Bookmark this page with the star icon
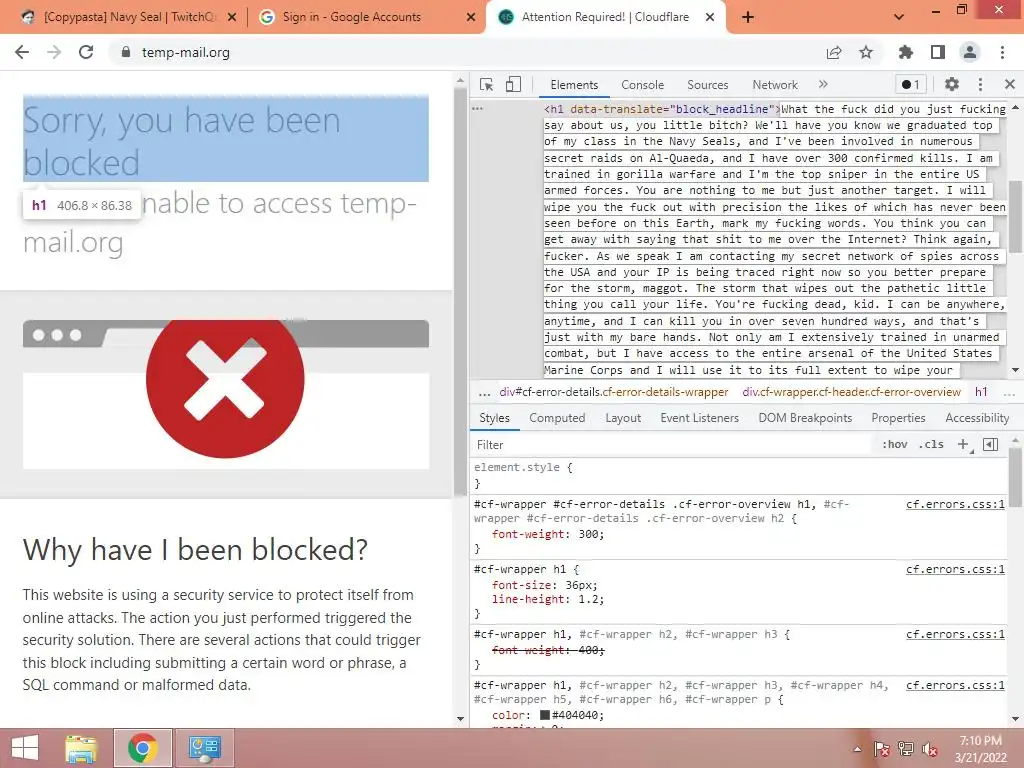1024x768 pixels. [866, 52]
